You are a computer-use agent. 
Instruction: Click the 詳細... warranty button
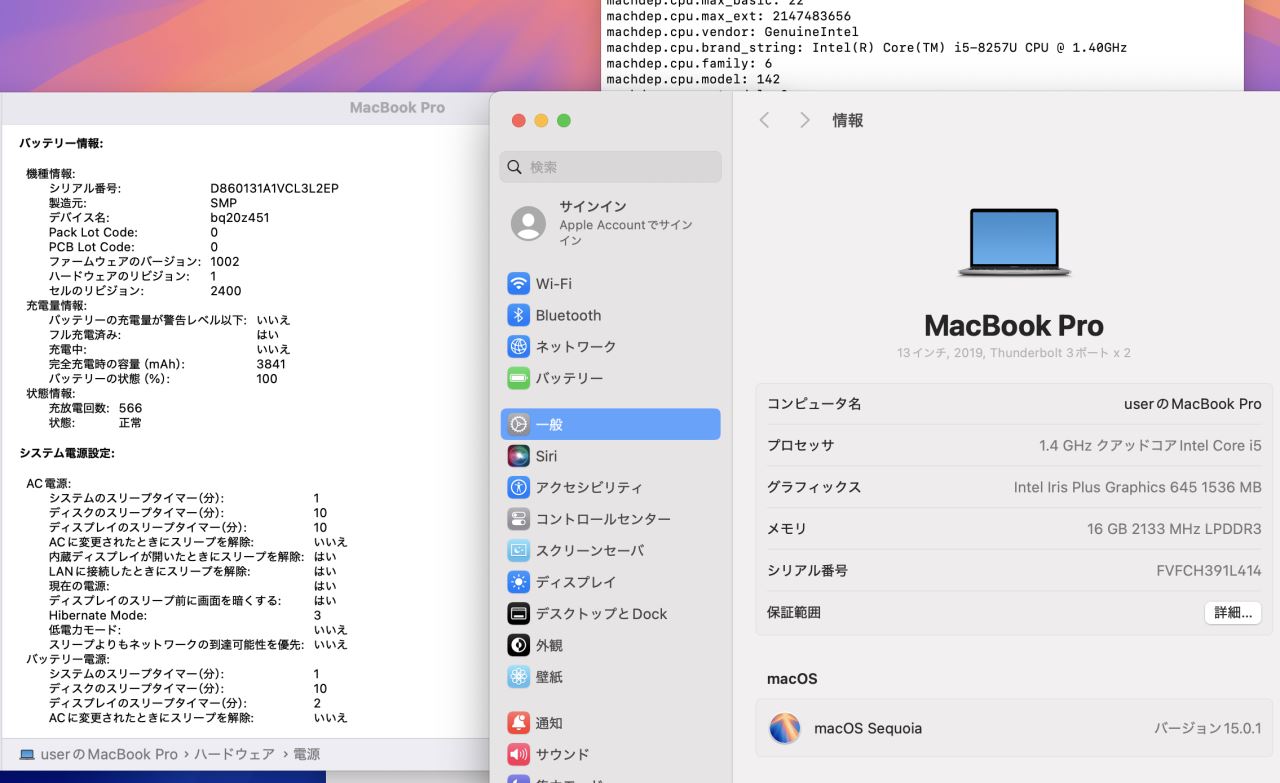click(x=1232, y=613)
